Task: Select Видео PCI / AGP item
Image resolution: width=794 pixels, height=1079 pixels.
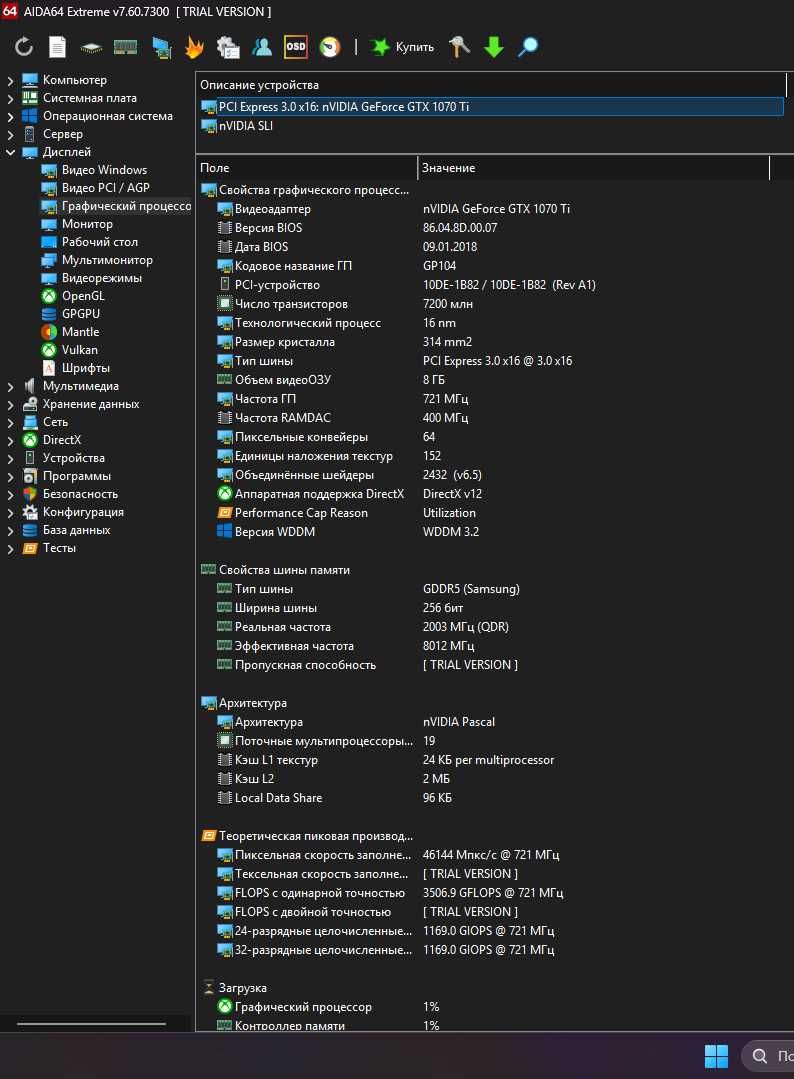Action: point(95,188)
